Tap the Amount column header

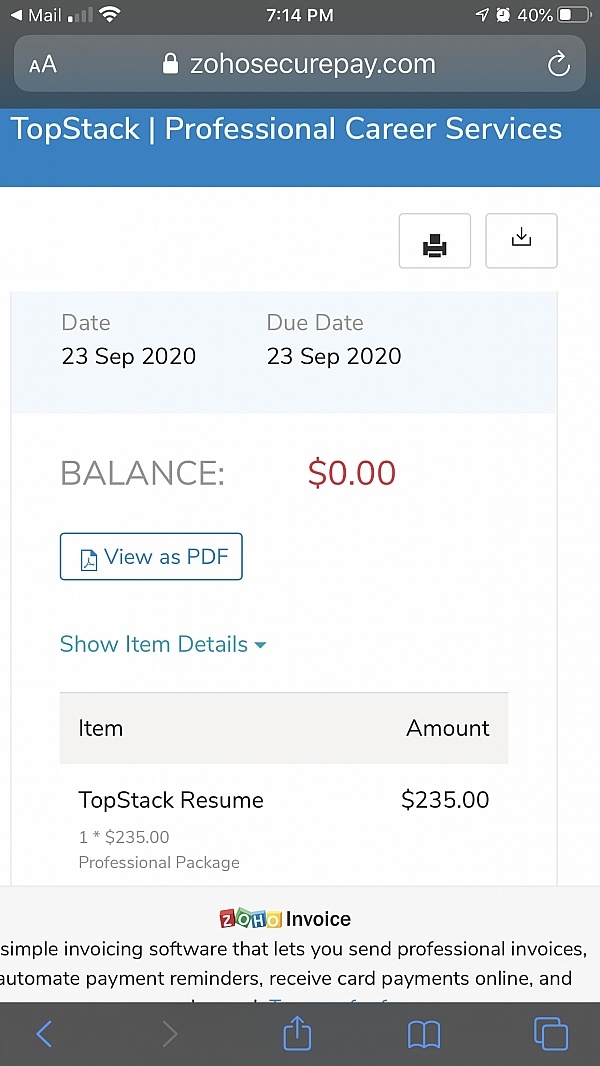[448, 728]
